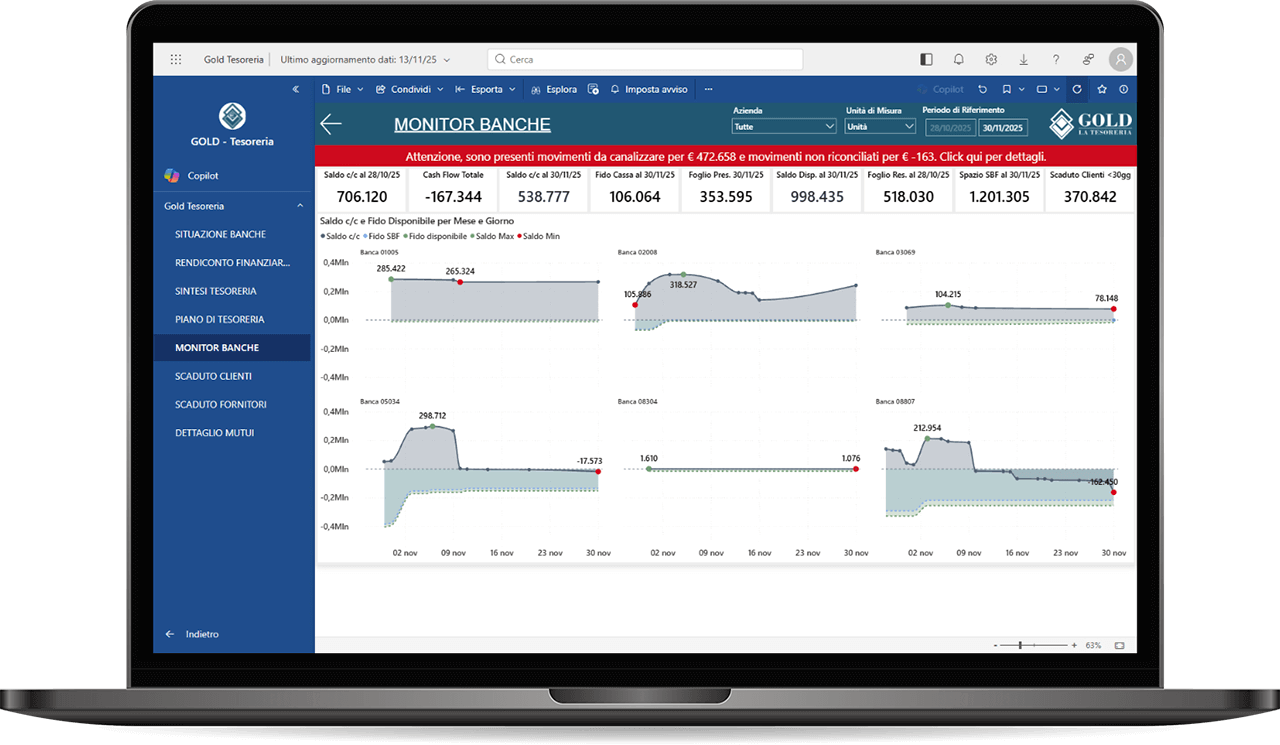Click the white back arrow beside Monitor Banche
The height and width of the screenshot is (745, 1280).
pyautogui.click(x=331, y=124)
